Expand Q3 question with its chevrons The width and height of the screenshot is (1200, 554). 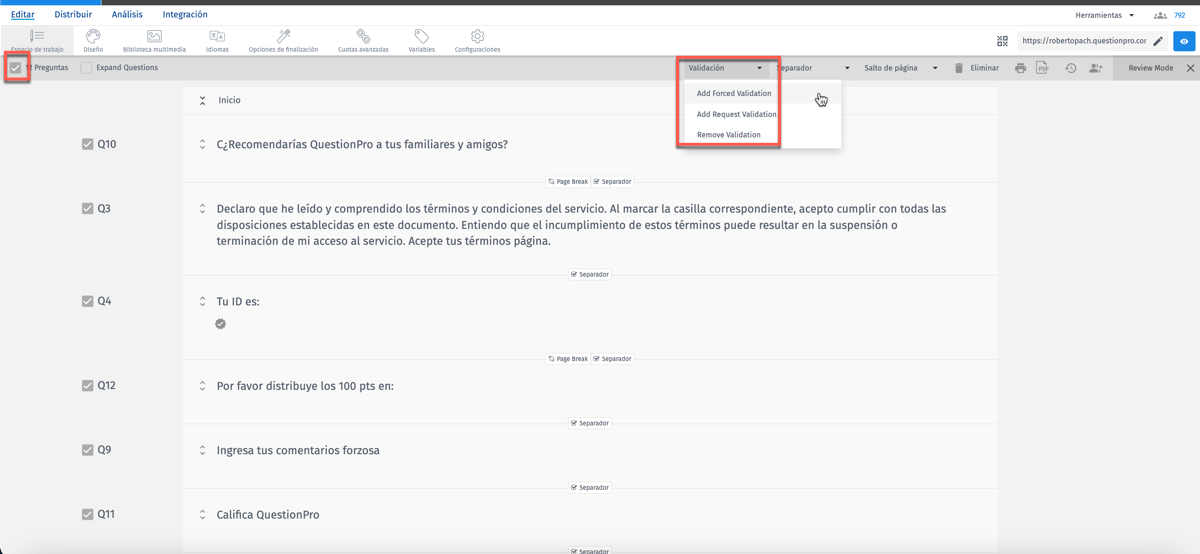[202, 209]
